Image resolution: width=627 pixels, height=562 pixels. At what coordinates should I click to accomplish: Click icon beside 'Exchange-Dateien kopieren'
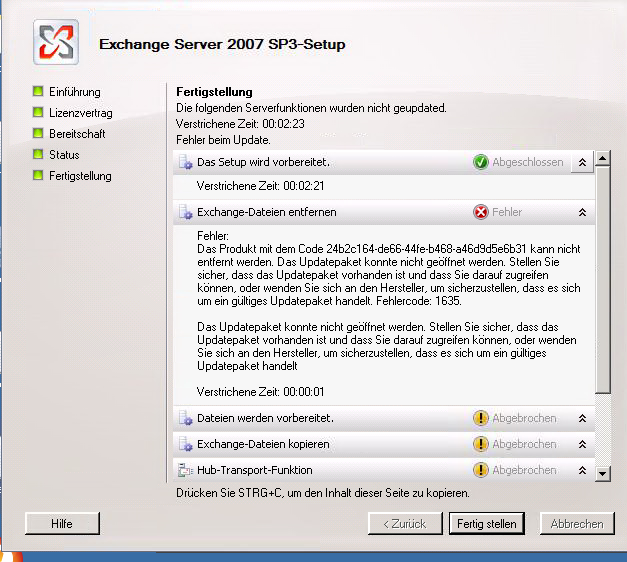tap(185, 444)
